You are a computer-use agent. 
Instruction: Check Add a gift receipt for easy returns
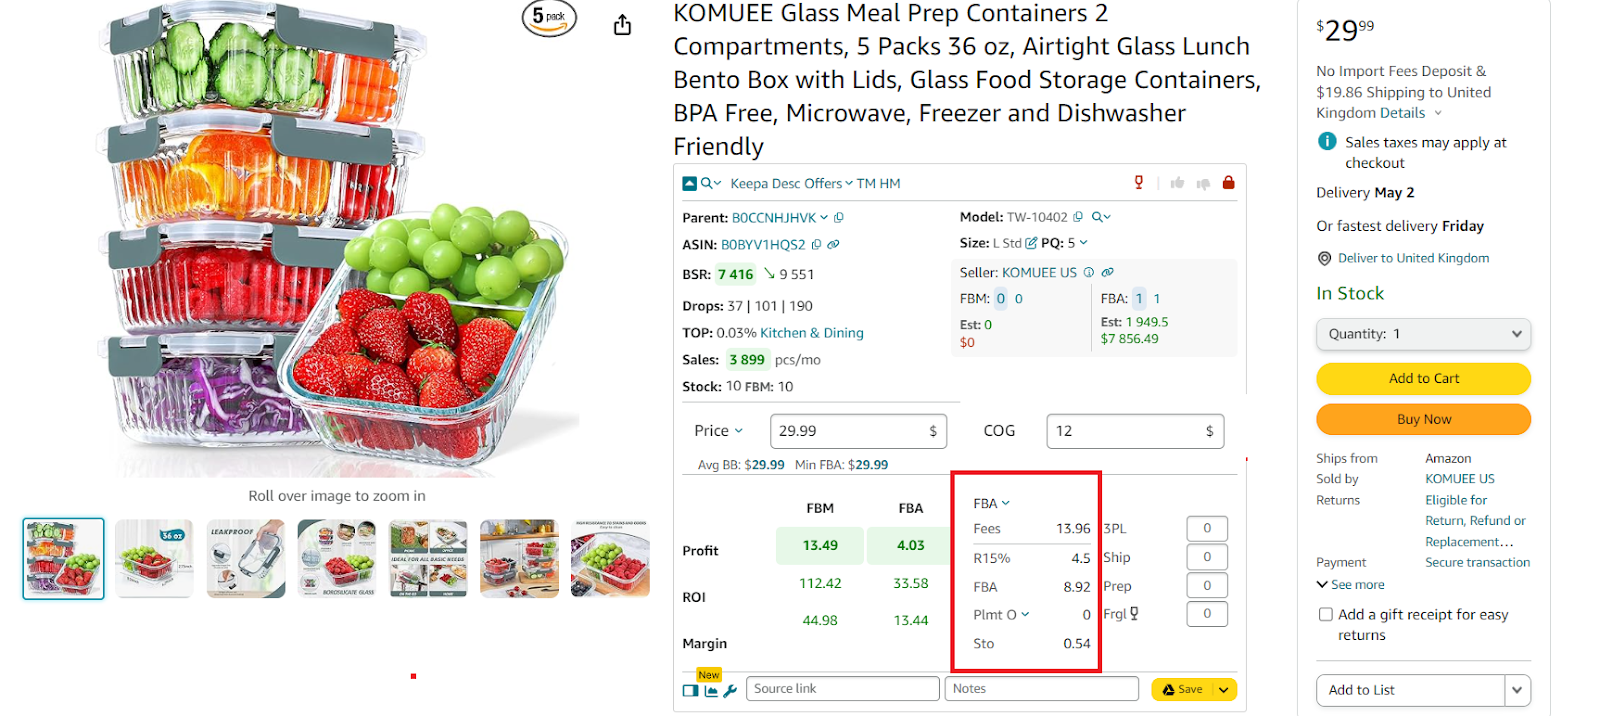[x=1325, y=614]
